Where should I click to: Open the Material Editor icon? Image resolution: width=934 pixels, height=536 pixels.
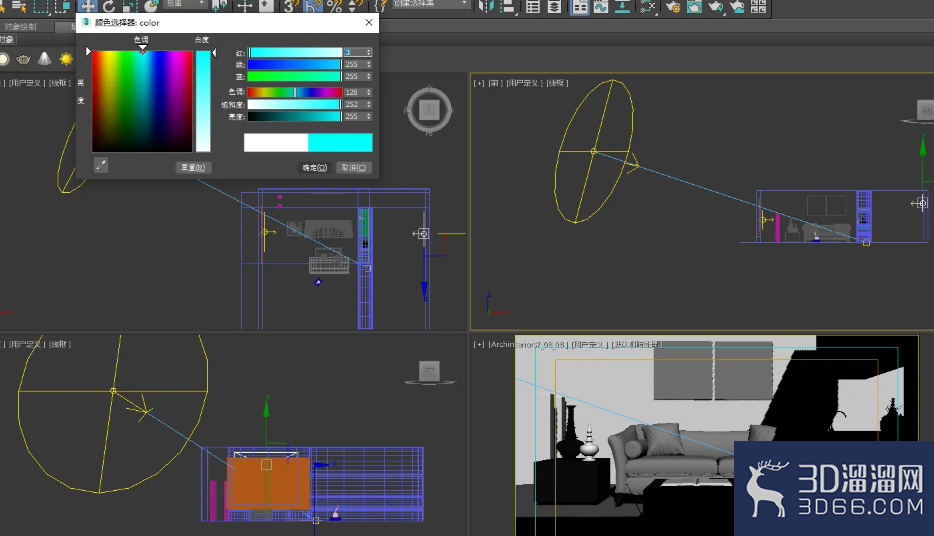(x=647, y=6)
